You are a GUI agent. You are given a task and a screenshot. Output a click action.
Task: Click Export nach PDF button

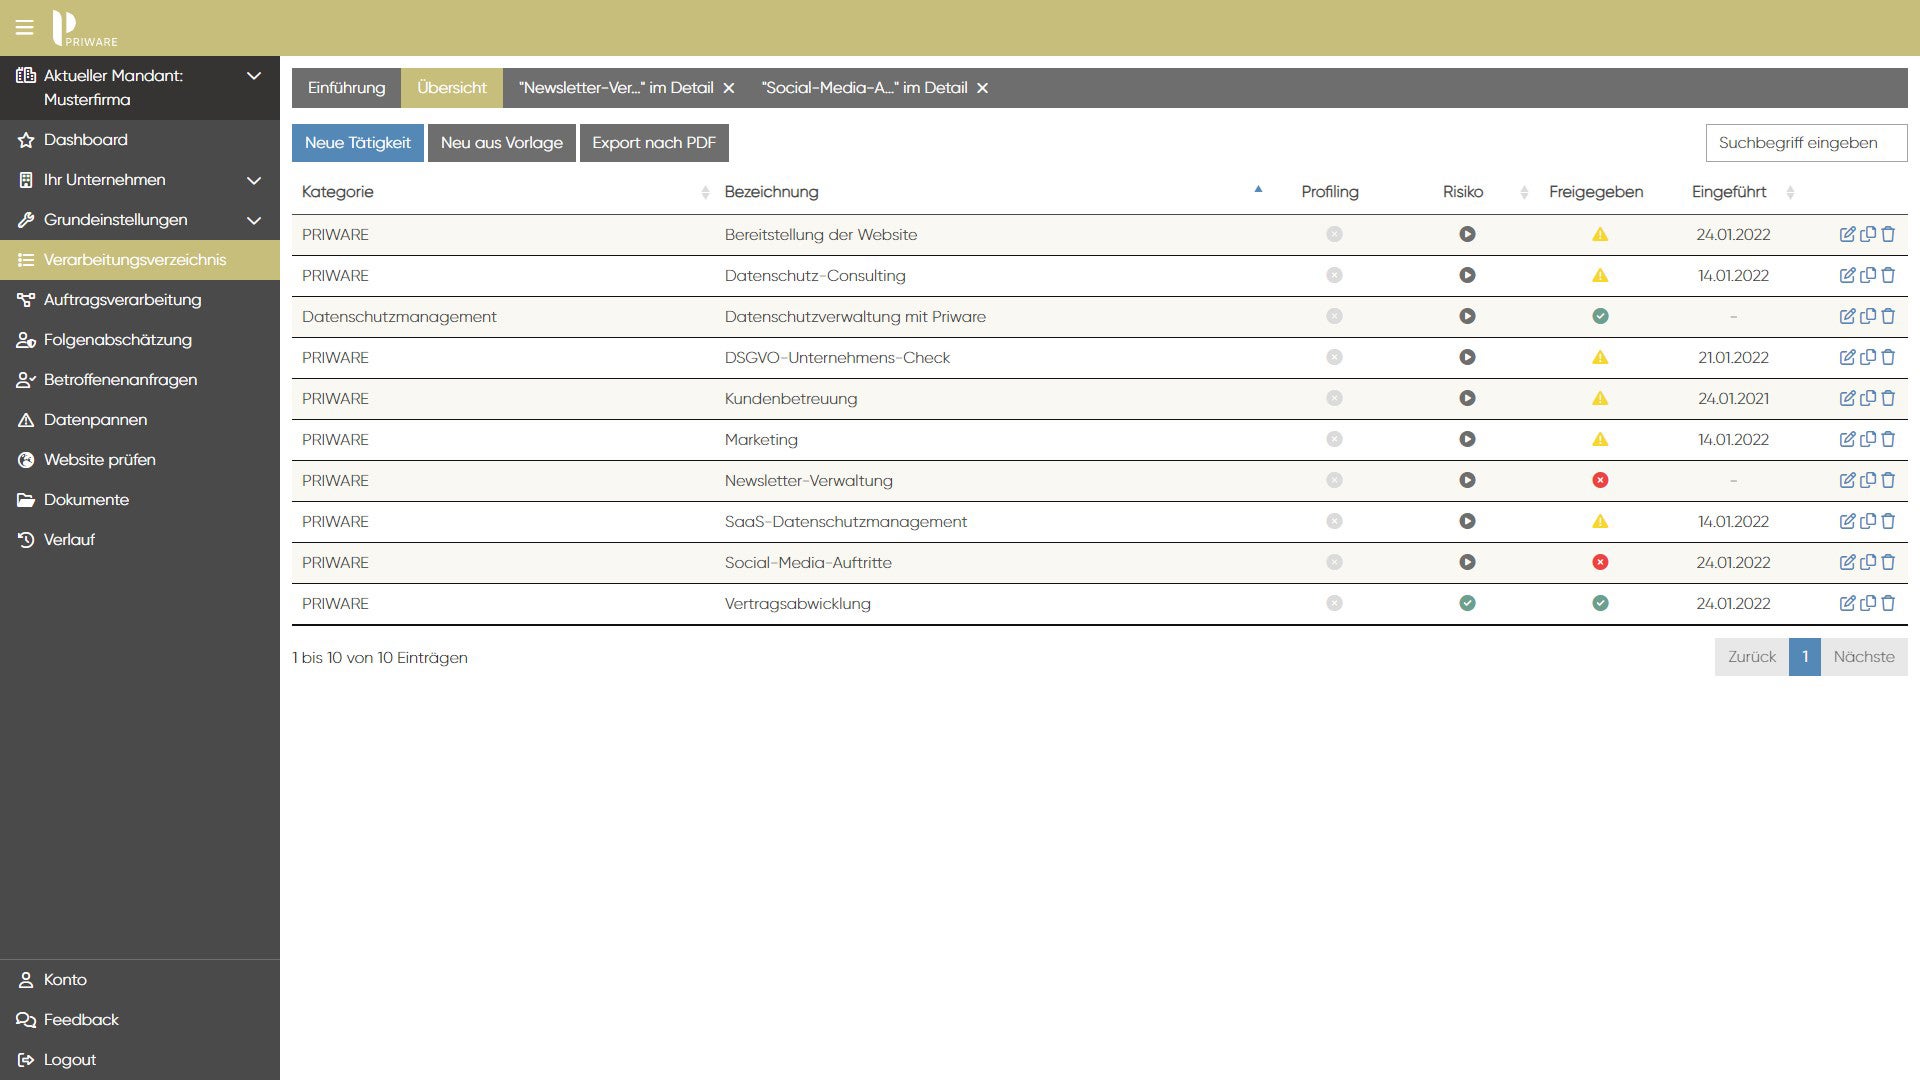click(653, 143)
